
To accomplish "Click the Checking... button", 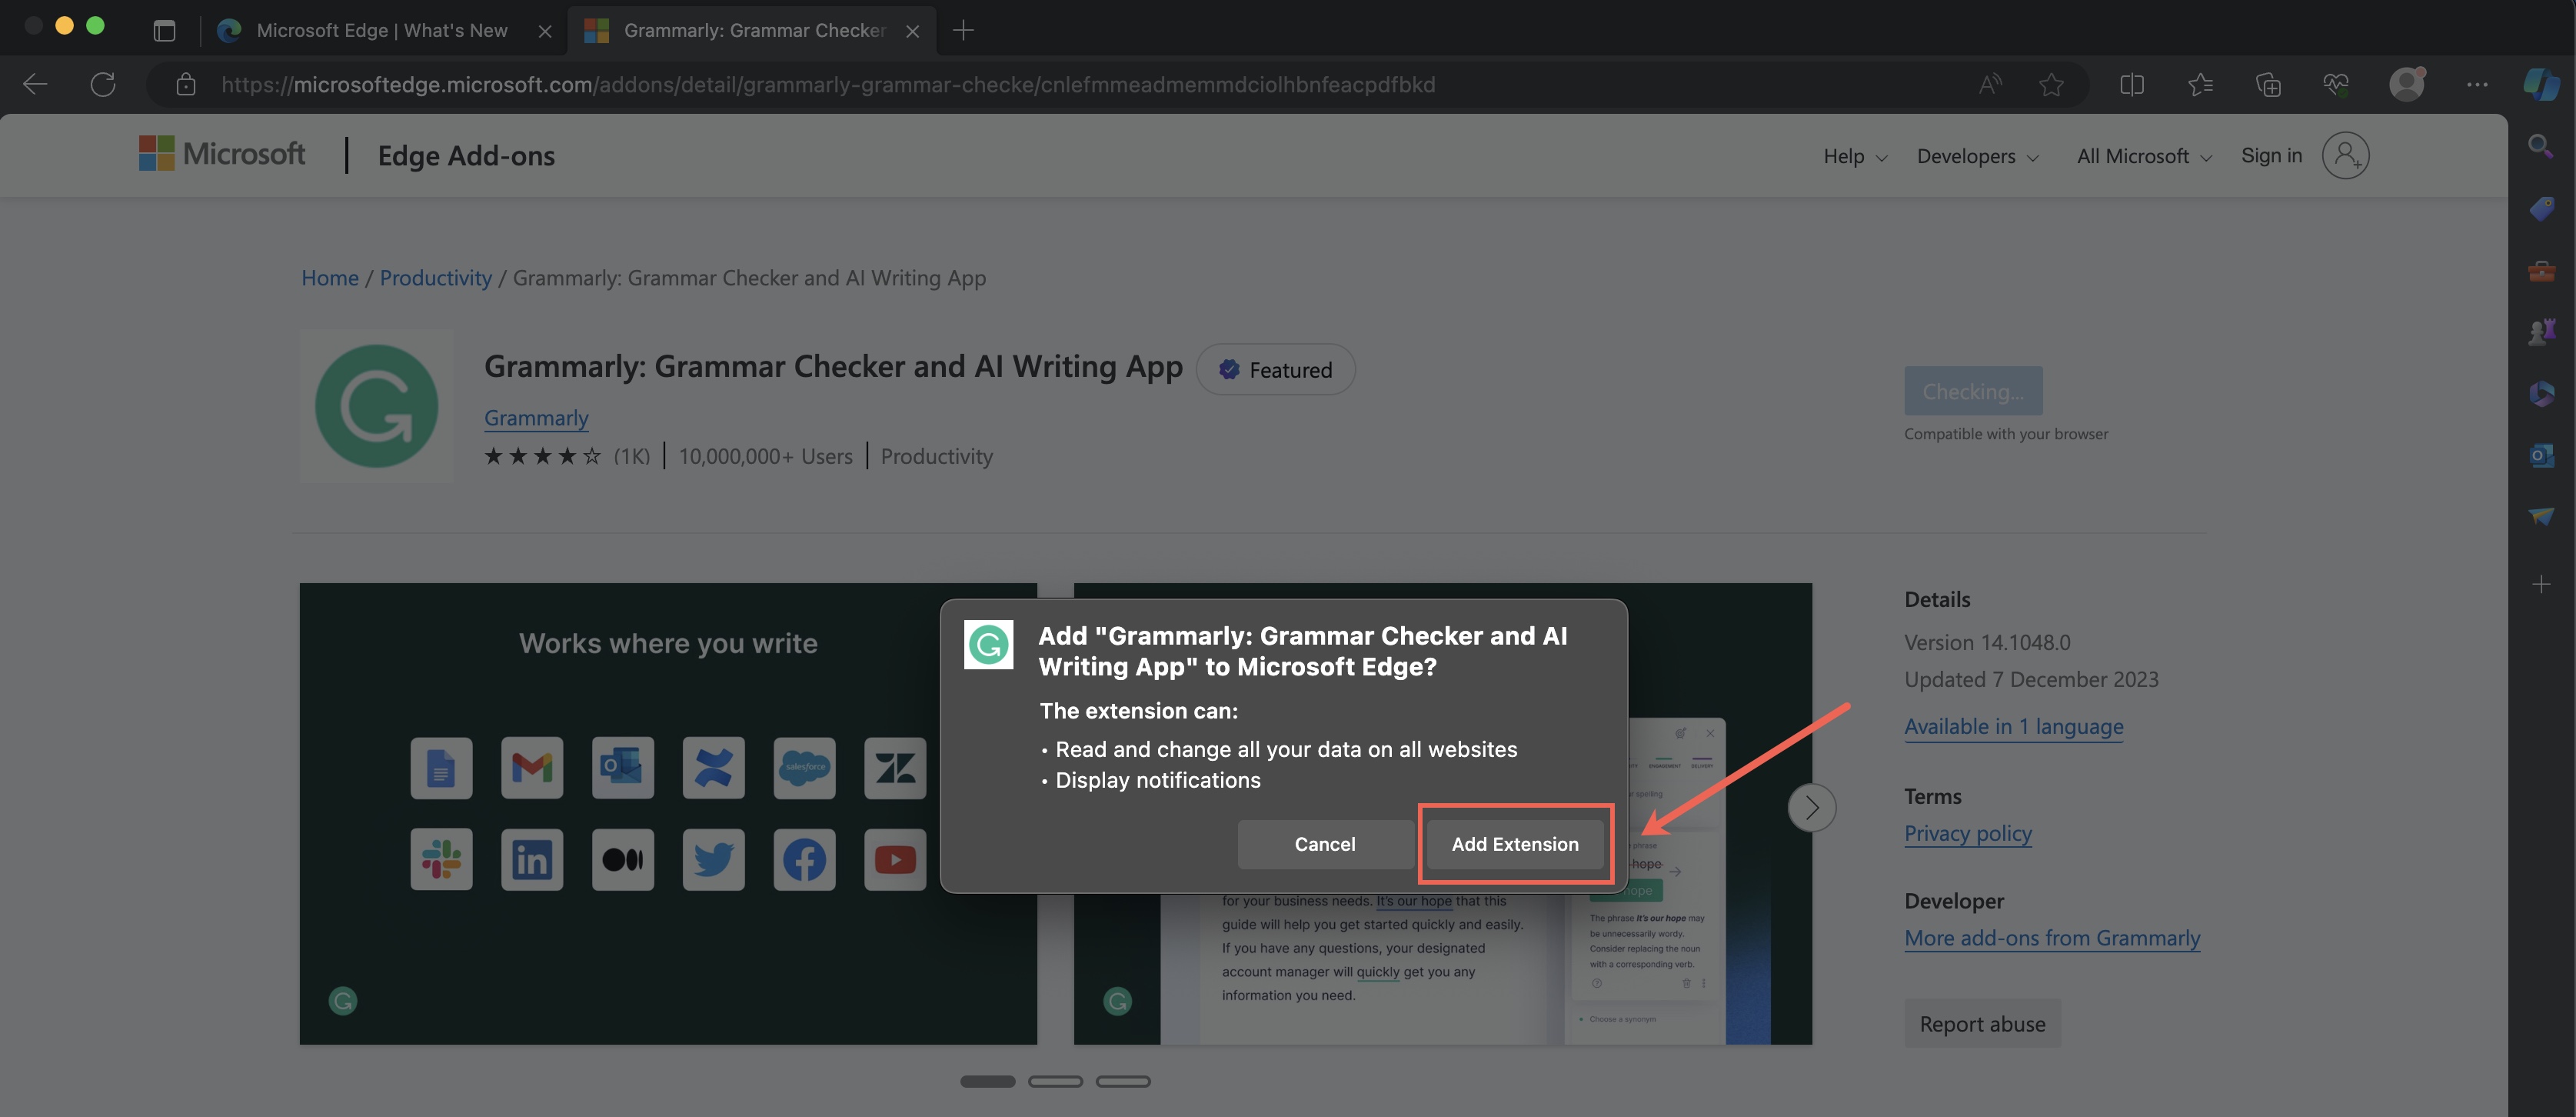I will 1973,391.
